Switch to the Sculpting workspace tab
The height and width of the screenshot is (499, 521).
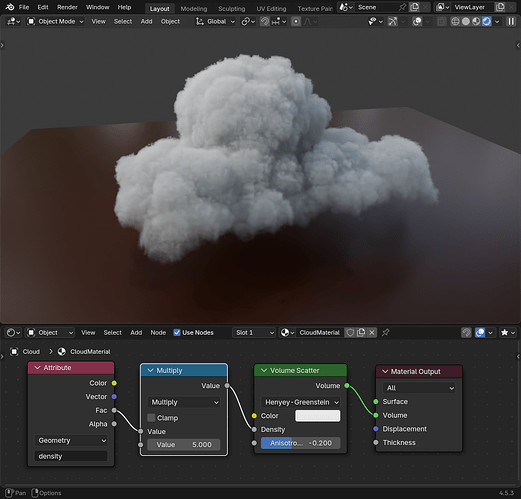(x=232, y=9)
